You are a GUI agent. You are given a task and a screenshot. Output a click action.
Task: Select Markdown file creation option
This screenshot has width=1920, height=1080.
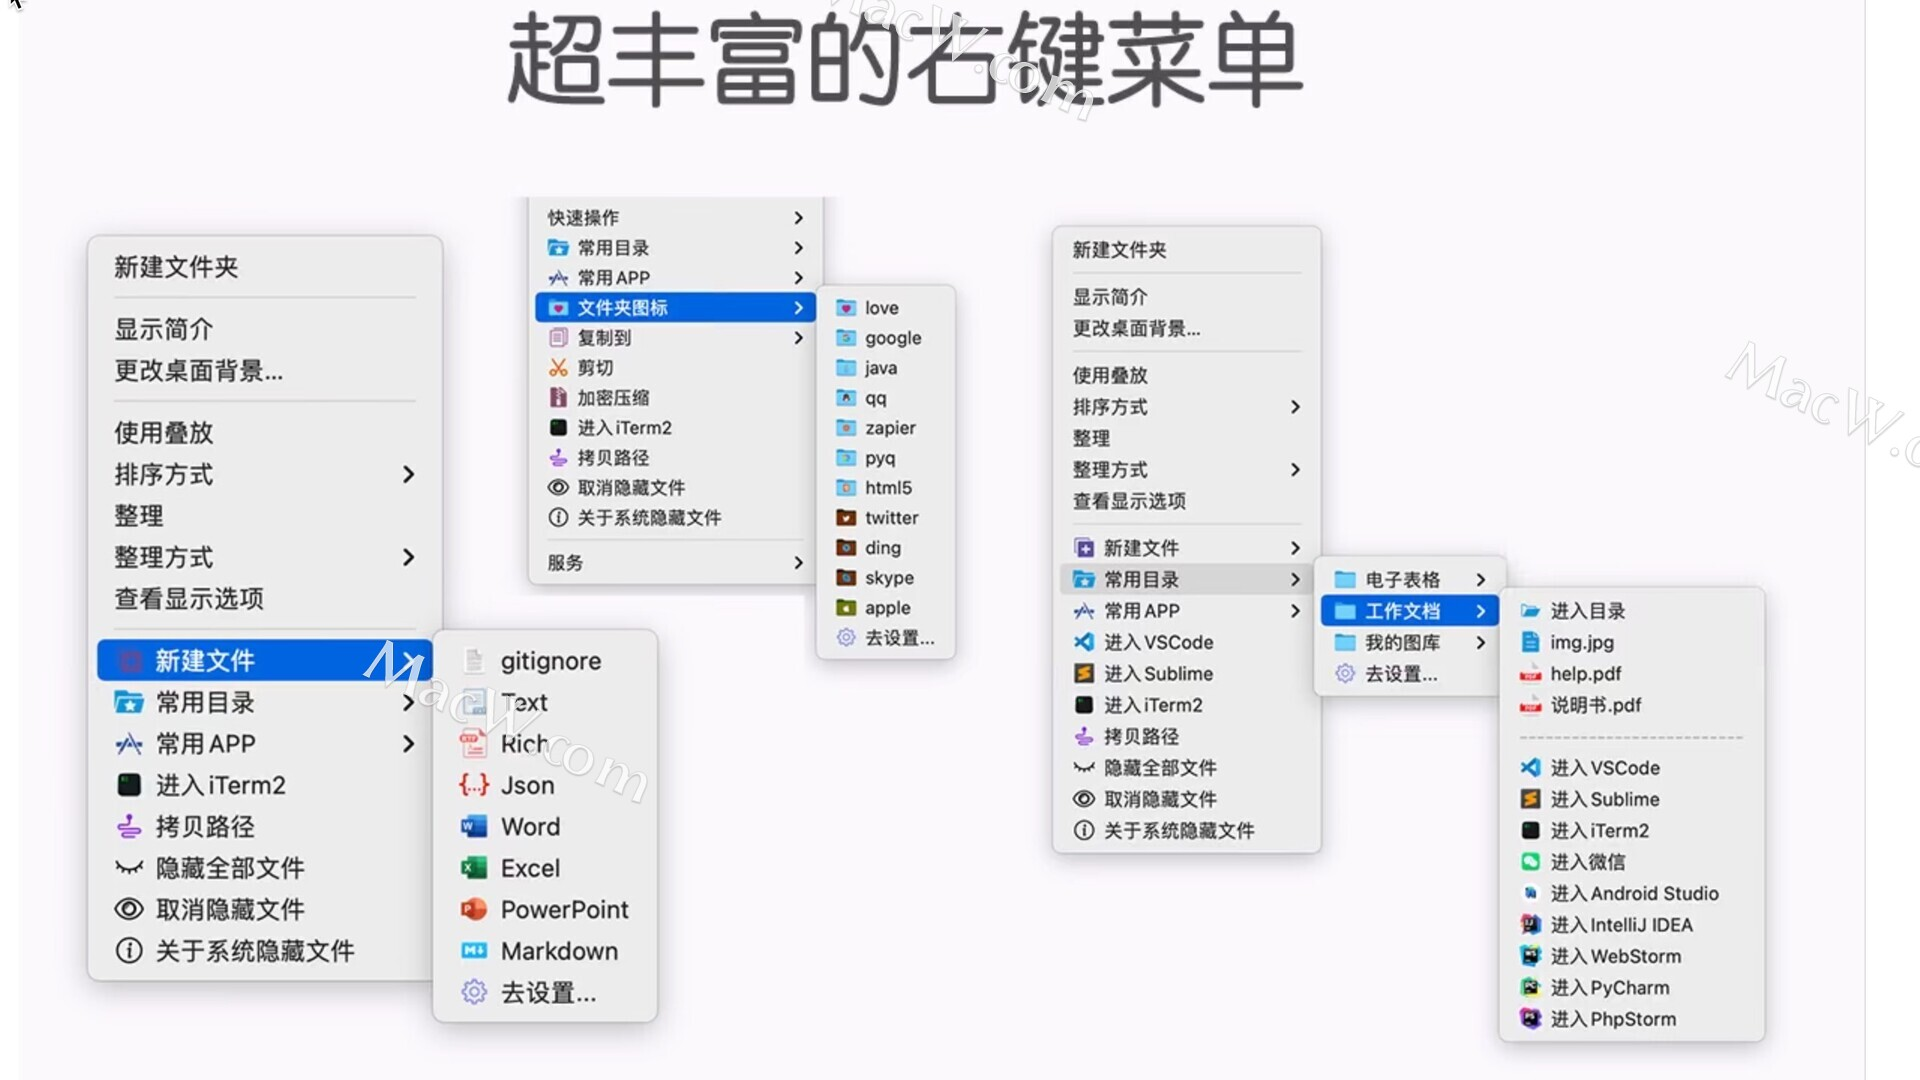pos(560,949)
